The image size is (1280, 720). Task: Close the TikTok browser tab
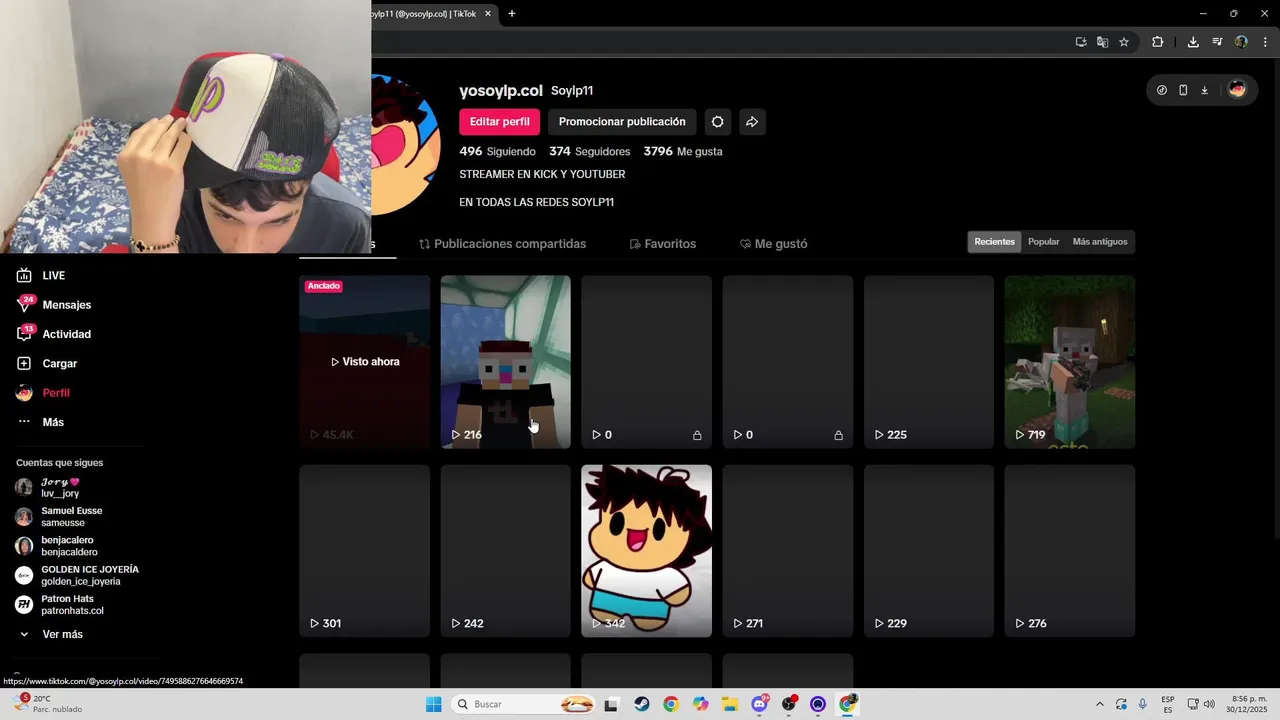point(488,14)
